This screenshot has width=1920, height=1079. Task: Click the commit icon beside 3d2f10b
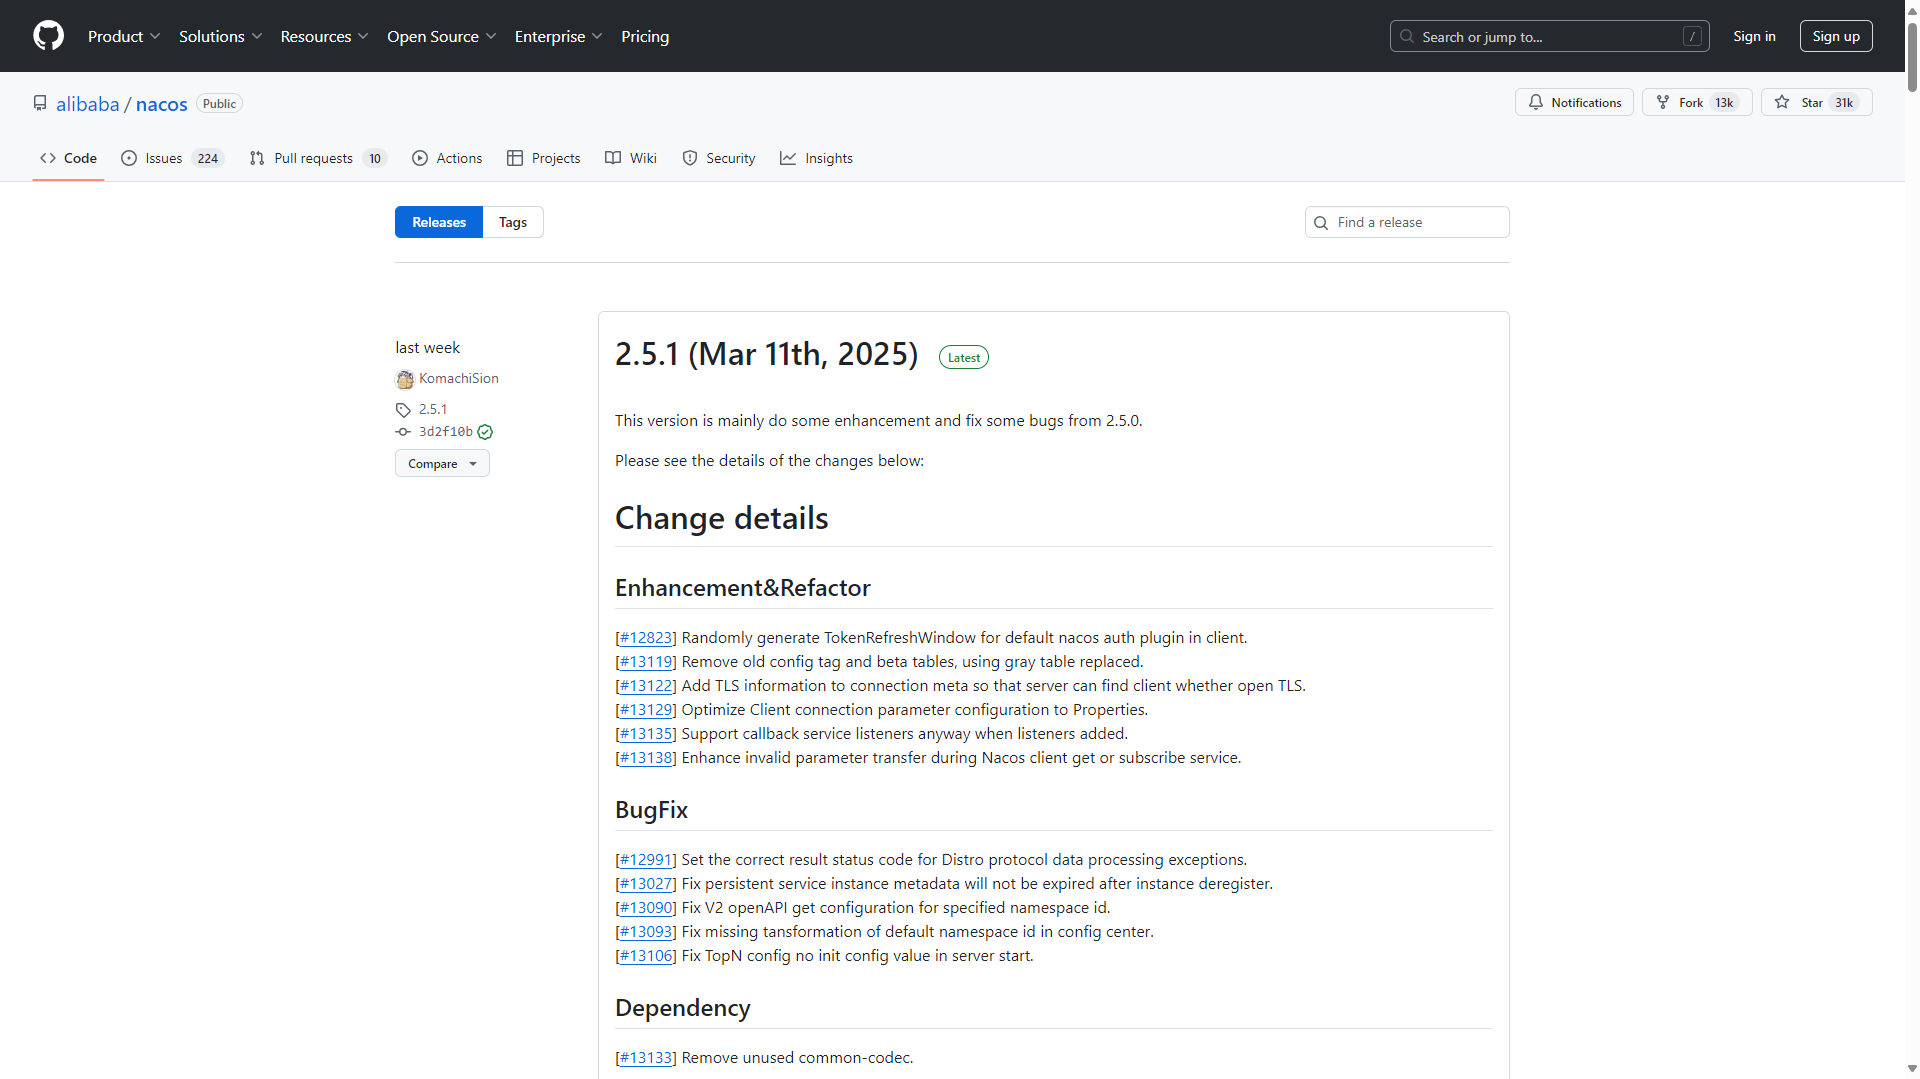tap(403, 432)
